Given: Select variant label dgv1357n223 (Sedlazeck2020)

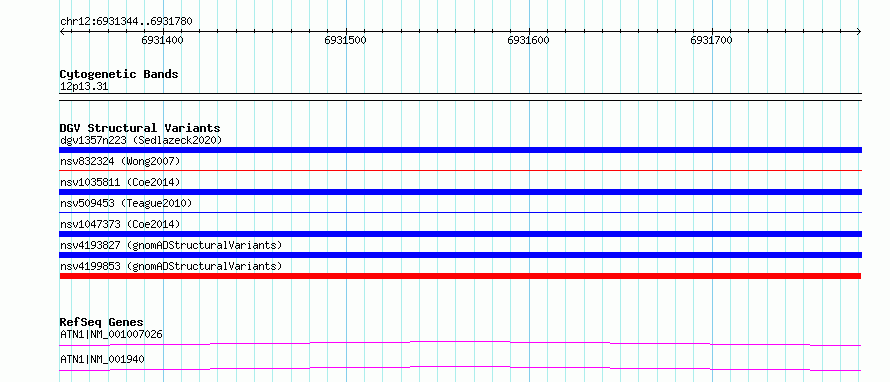Looking at the screenshot, I should point(141,140).
